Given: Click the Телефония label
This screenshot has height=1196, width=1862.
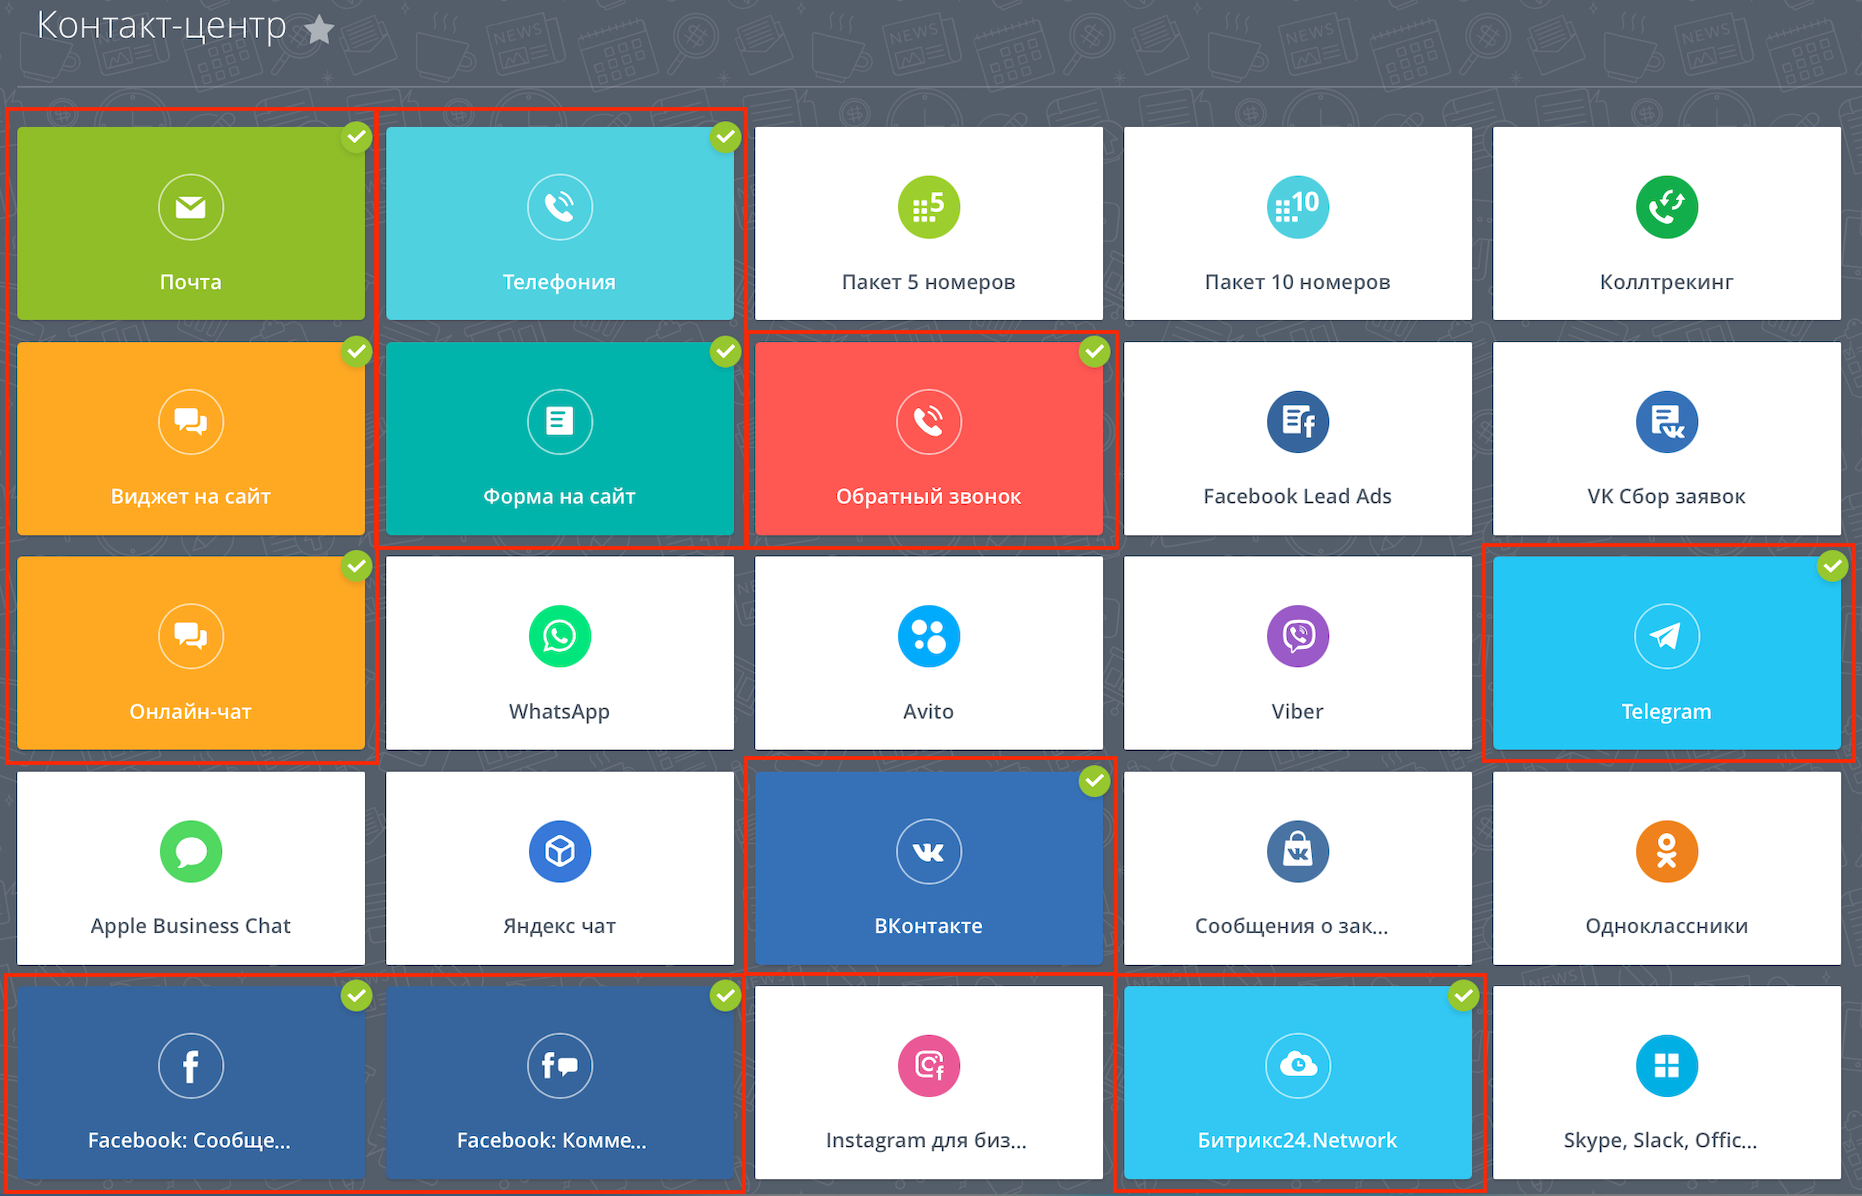Looking at the screenshot, I should 559,282.
